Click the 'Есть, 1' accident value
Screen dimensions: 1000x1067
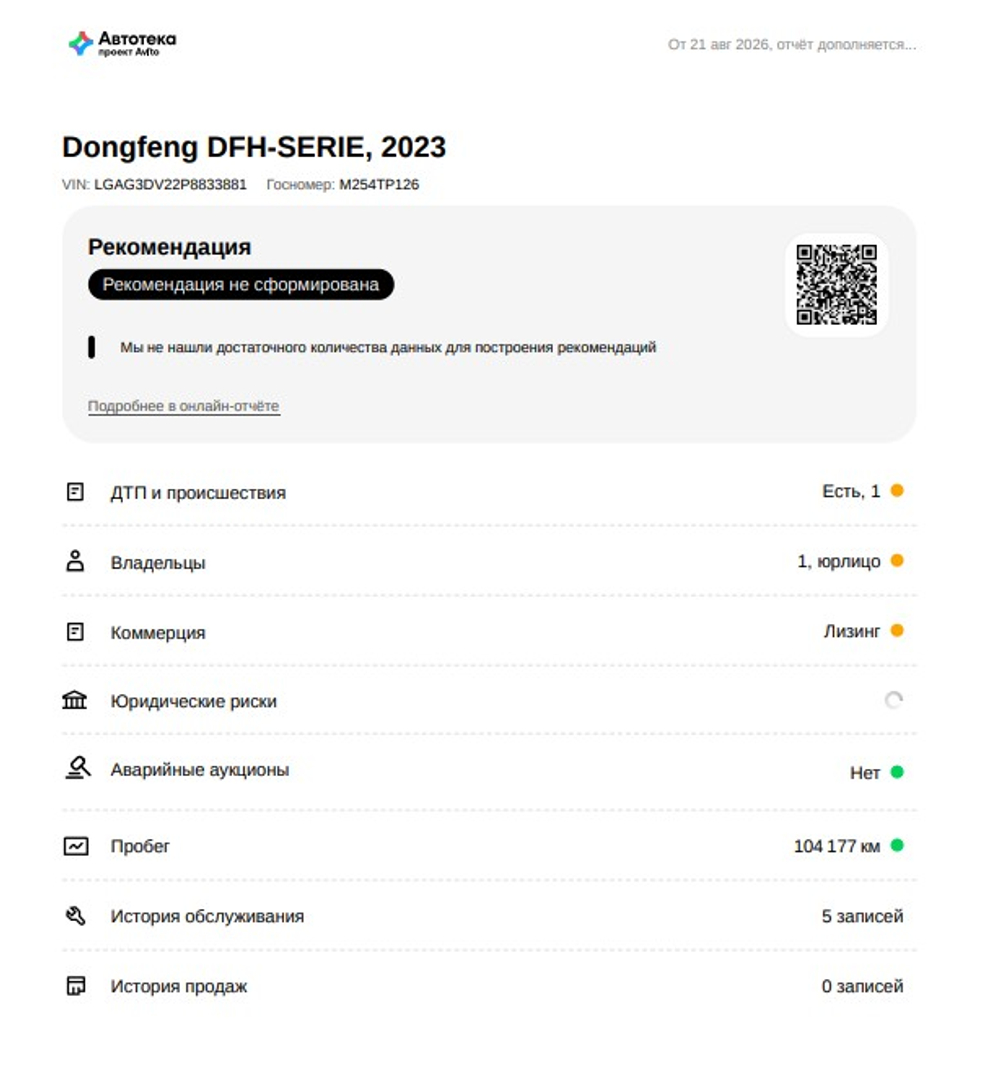point(851,491)
